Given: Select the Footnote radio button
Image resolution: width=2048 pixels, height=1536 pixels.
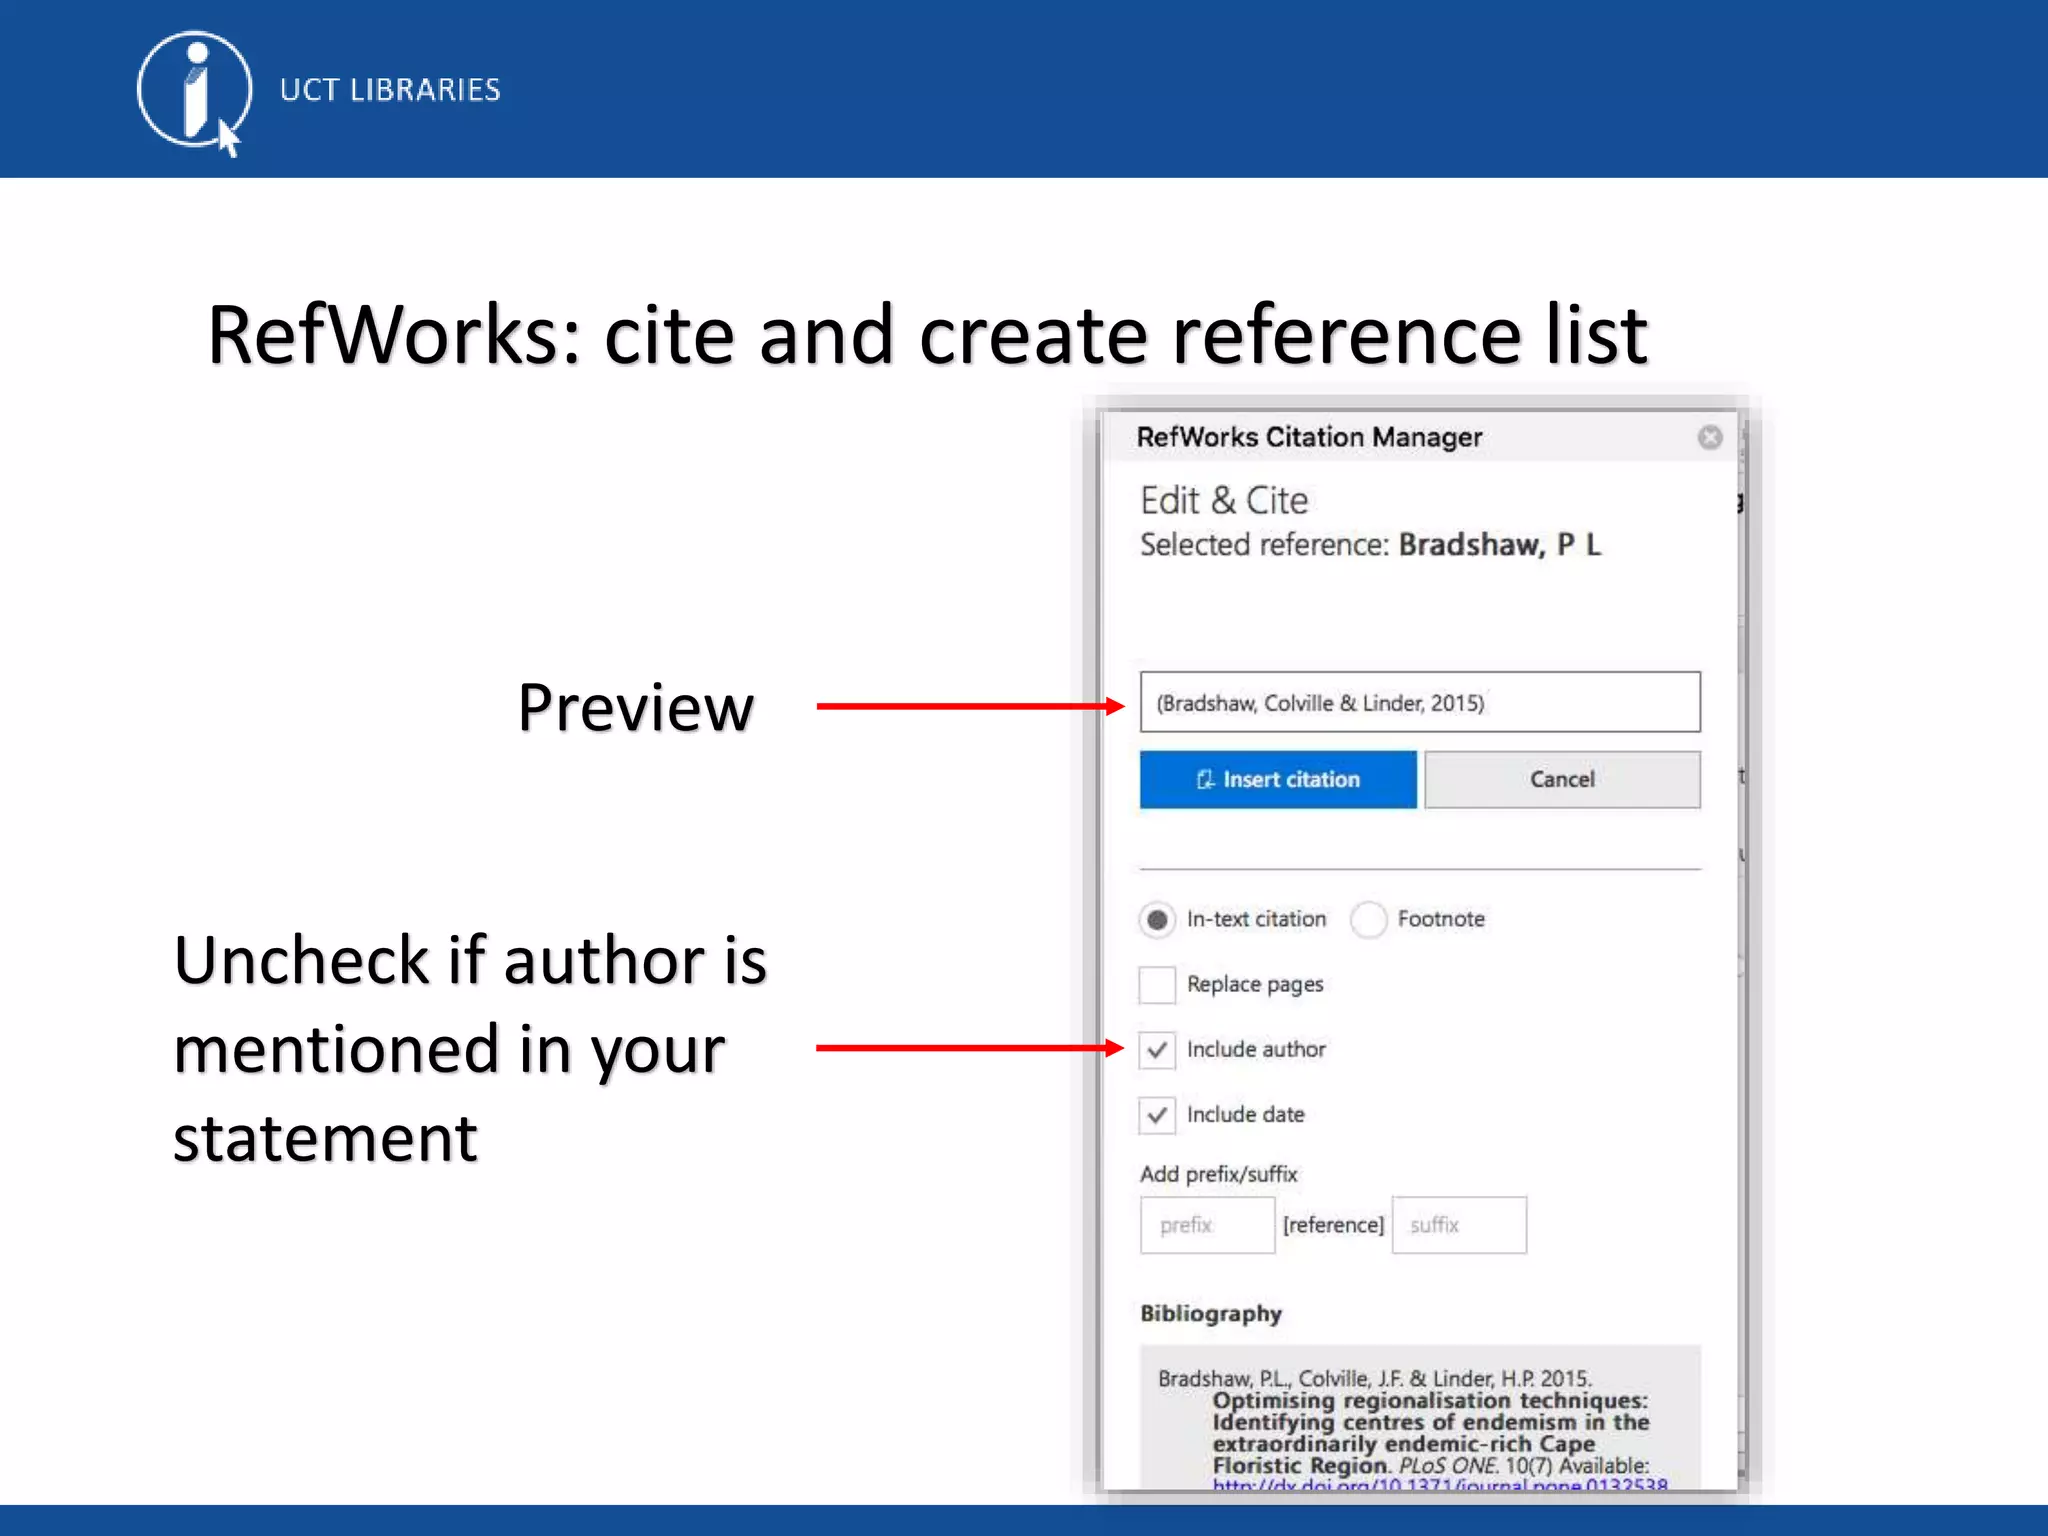Looking at the screenshot, I should point(1368,919).
